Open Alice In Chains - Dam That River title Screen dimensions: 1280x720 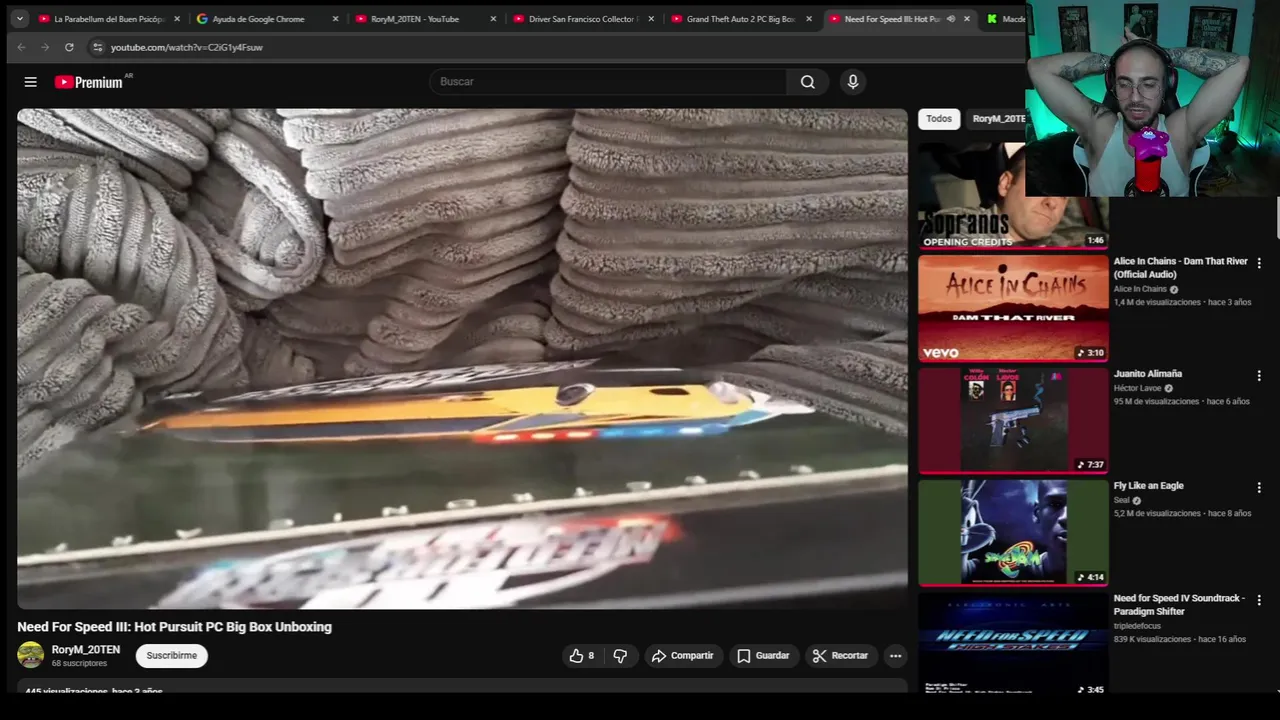[1181, 267]
